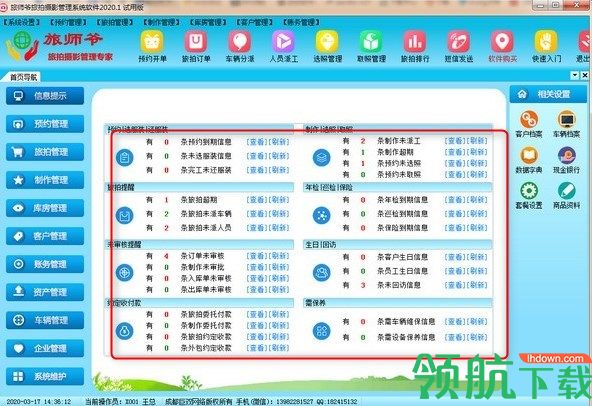Image resolution: width=592 pixels, height=406 pixels.
Task: Click the 预约|选服装|还服装 section clipboard icon
Action: [x=125, y=157]
